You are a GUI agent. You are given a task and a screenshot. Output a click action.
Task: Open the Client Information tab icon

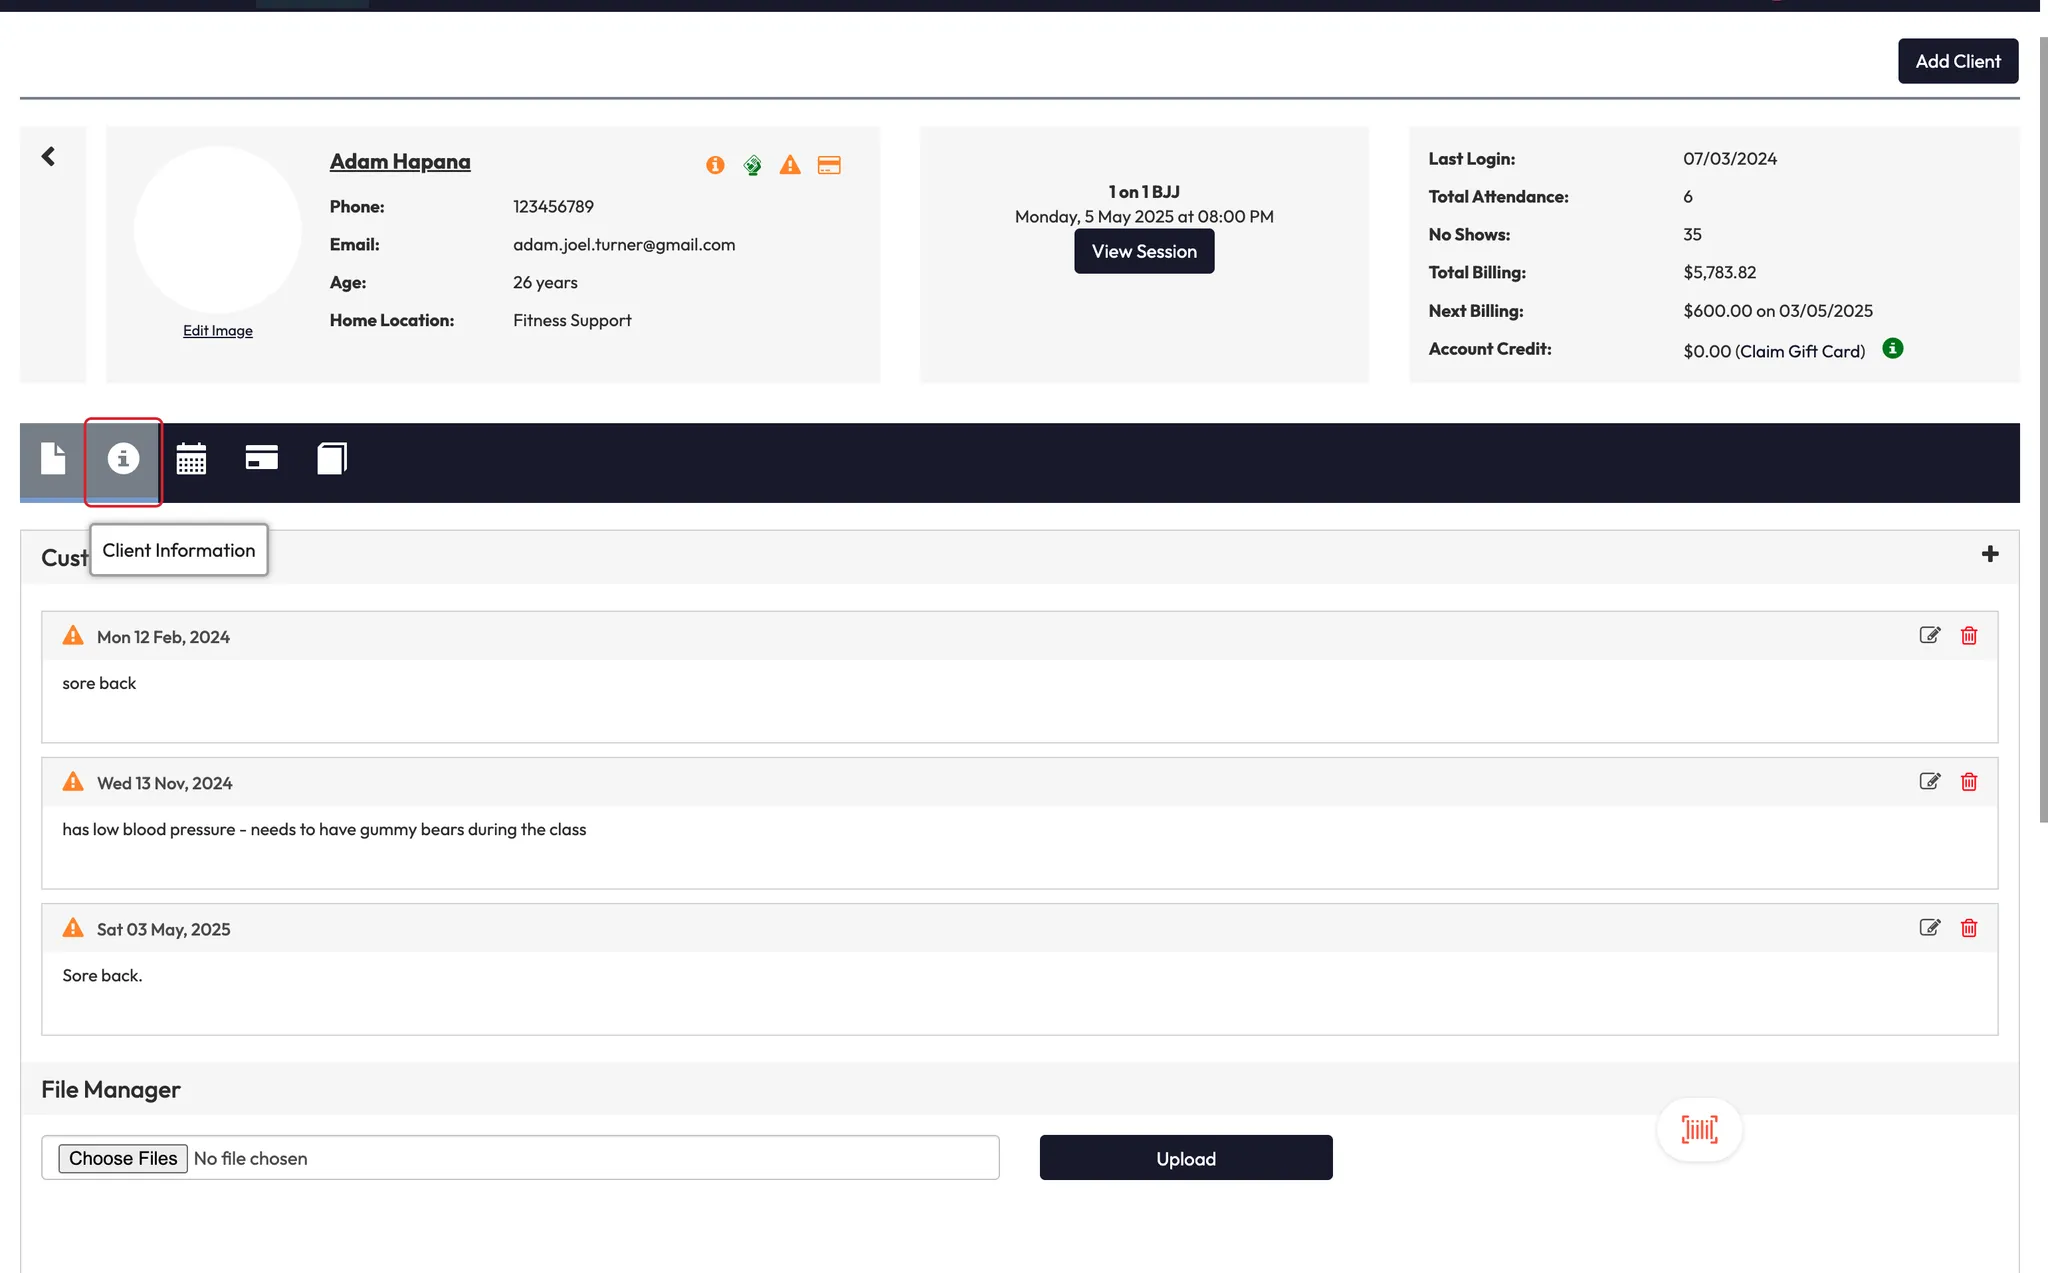[x=123, y=459]
